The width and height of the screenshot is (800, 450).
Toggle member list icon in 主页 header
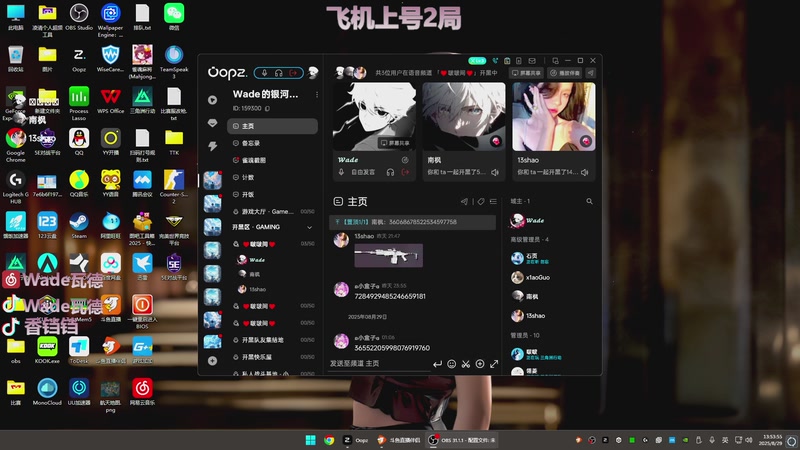click(x=493, y=202)
